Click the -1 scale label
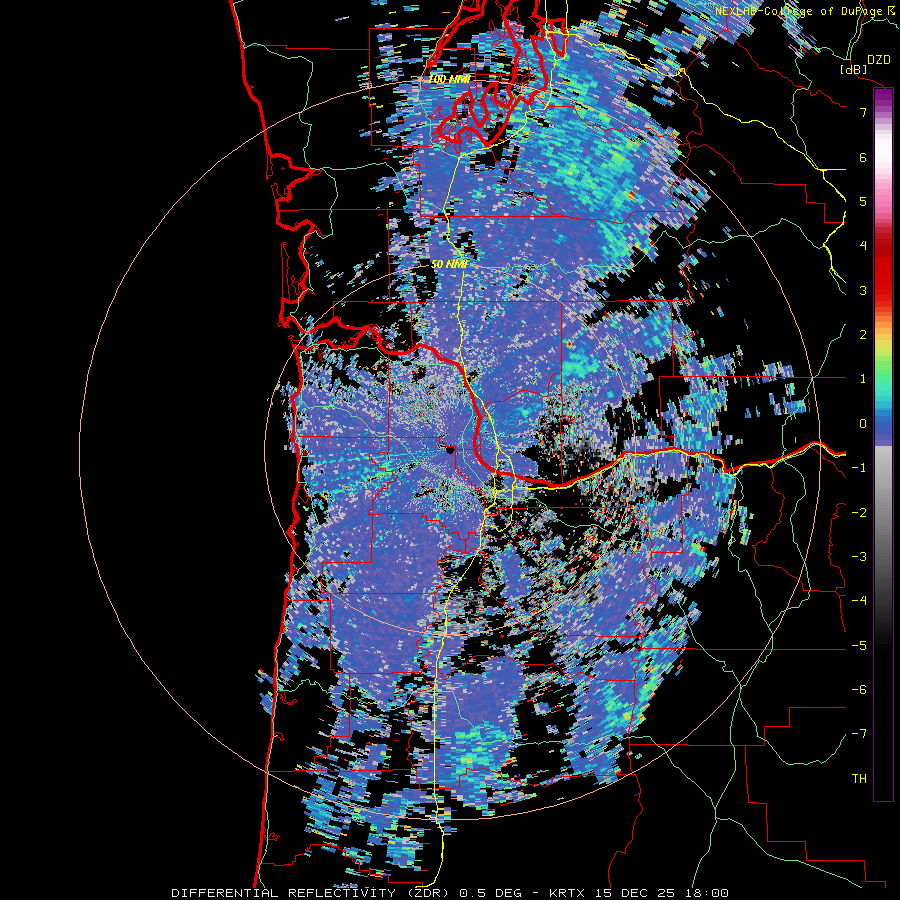The width and height of the screenshot is (900, 900). coord(859,468)
